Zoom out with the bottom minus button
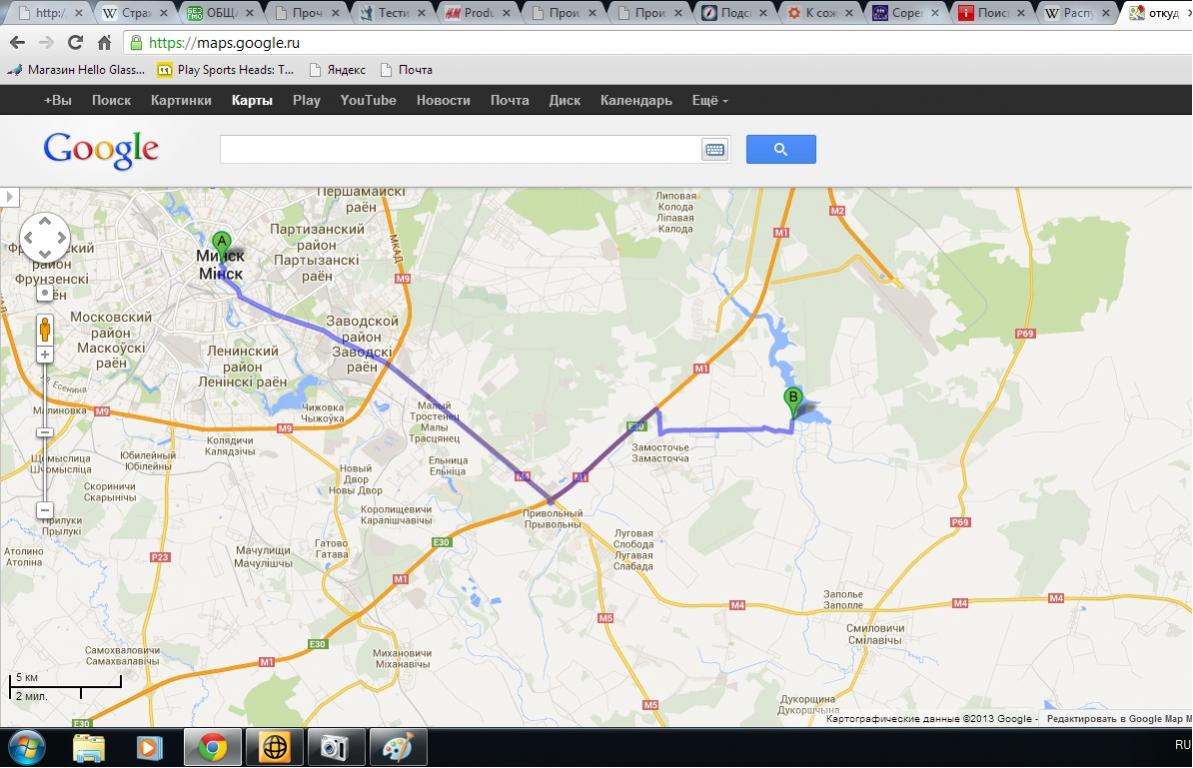This screenshot has height=768, width=1193. (x=45, y=510)
